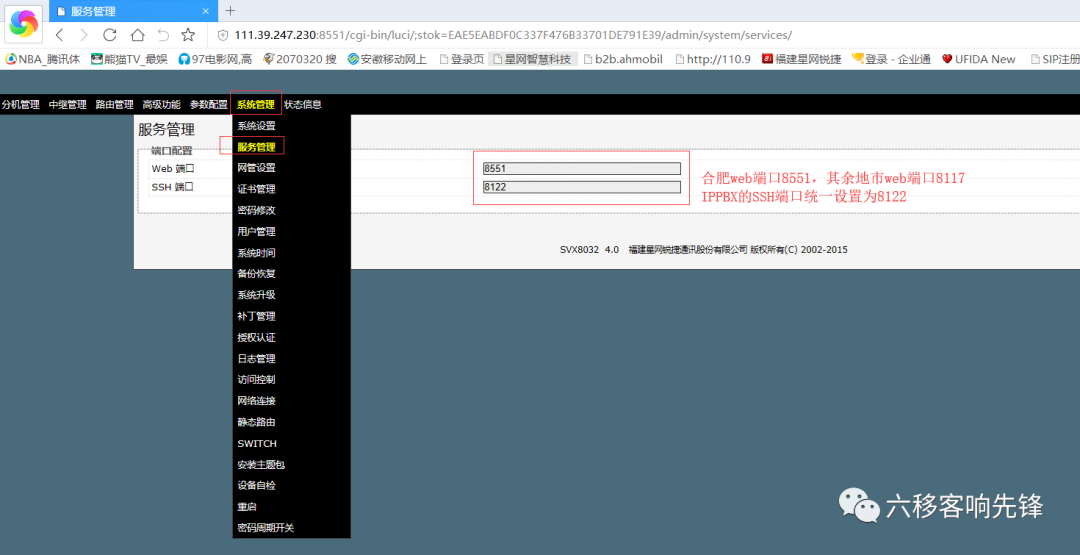Click the SSH 端口 label
This screenshot has height=555, width=1080.
coord(172,187)
